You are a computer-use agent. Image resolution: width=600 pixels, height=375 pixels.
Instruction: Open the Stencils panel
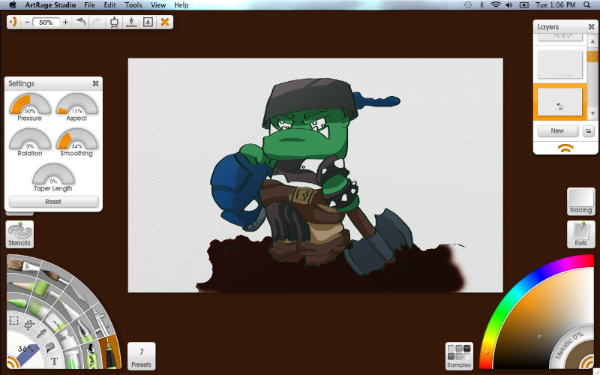[20, 234]
